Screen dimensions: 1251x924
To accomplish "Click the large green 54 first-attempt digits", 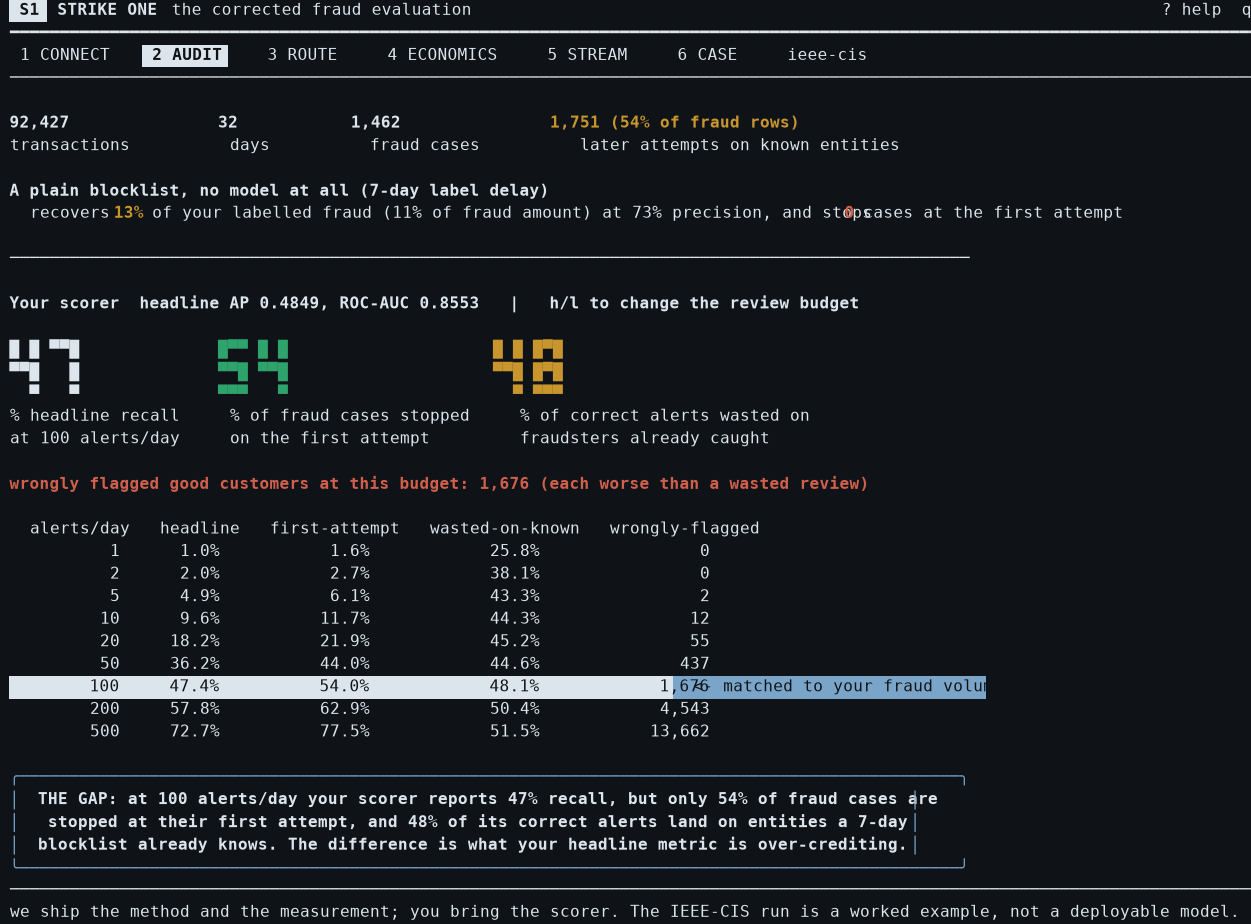I will click(253, 366).
